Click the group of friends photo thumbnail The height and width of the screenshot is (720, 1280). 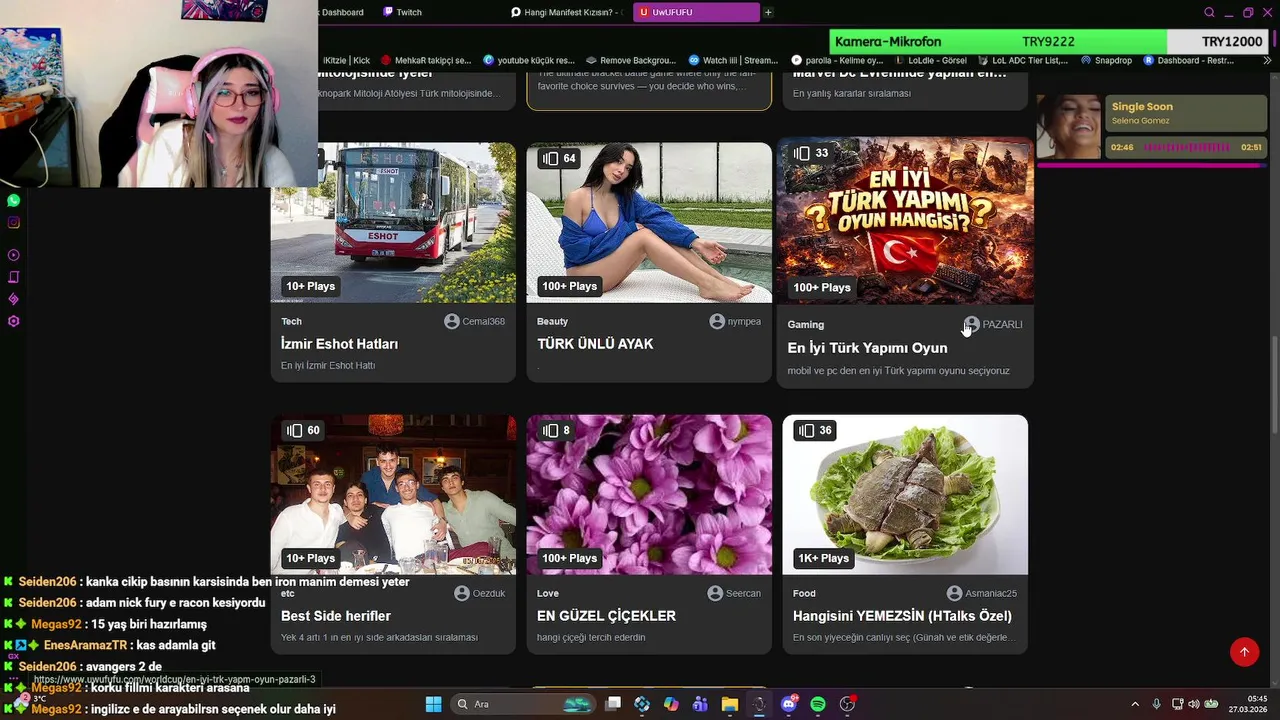(x=393, y=494)
